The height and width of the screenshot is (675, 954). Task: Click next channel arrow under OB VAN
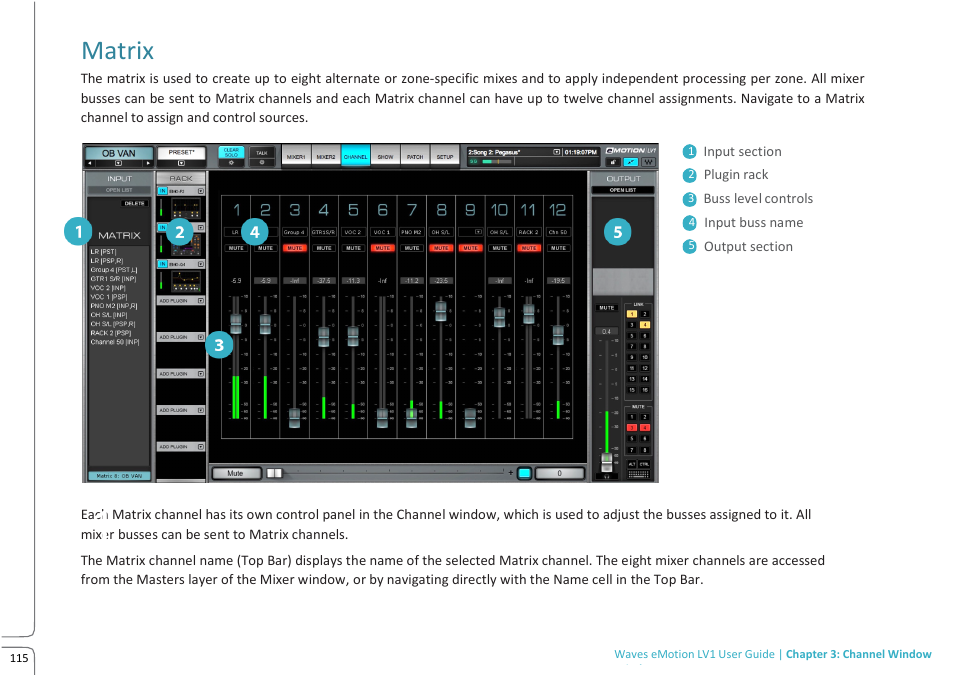click(x=147, y=163)
